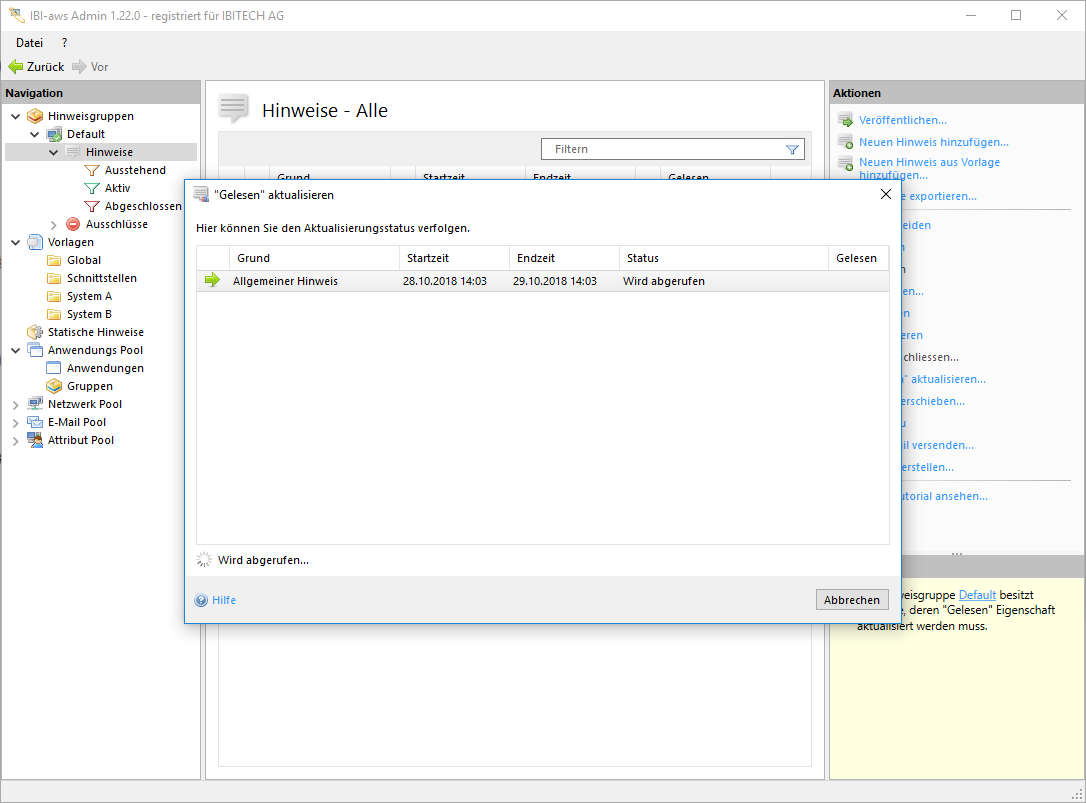This screenshot has height=803, width=1086.
Task: Select the Allgemeiner Hinweis row
Action: [x=285, y=282]
